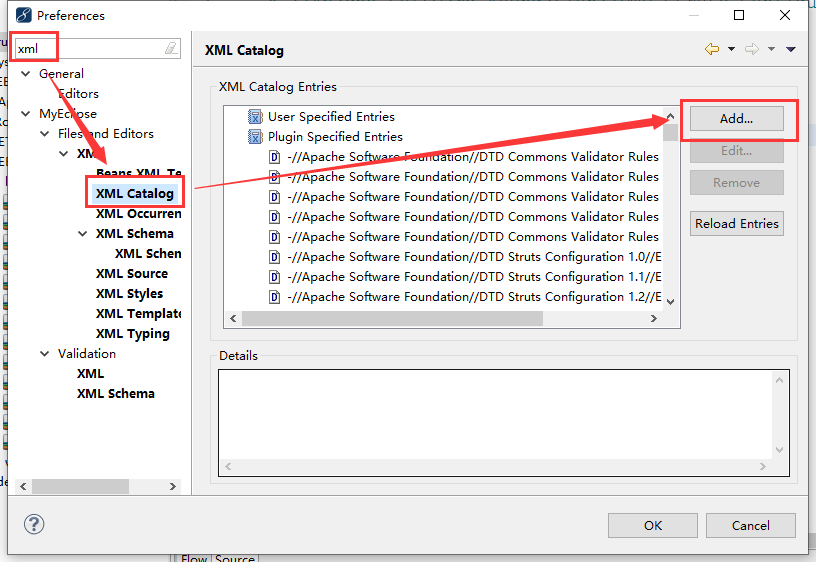Viewport: 816px width, 562px height.
Task: Click the Add... button
Action: coord(736,119)
